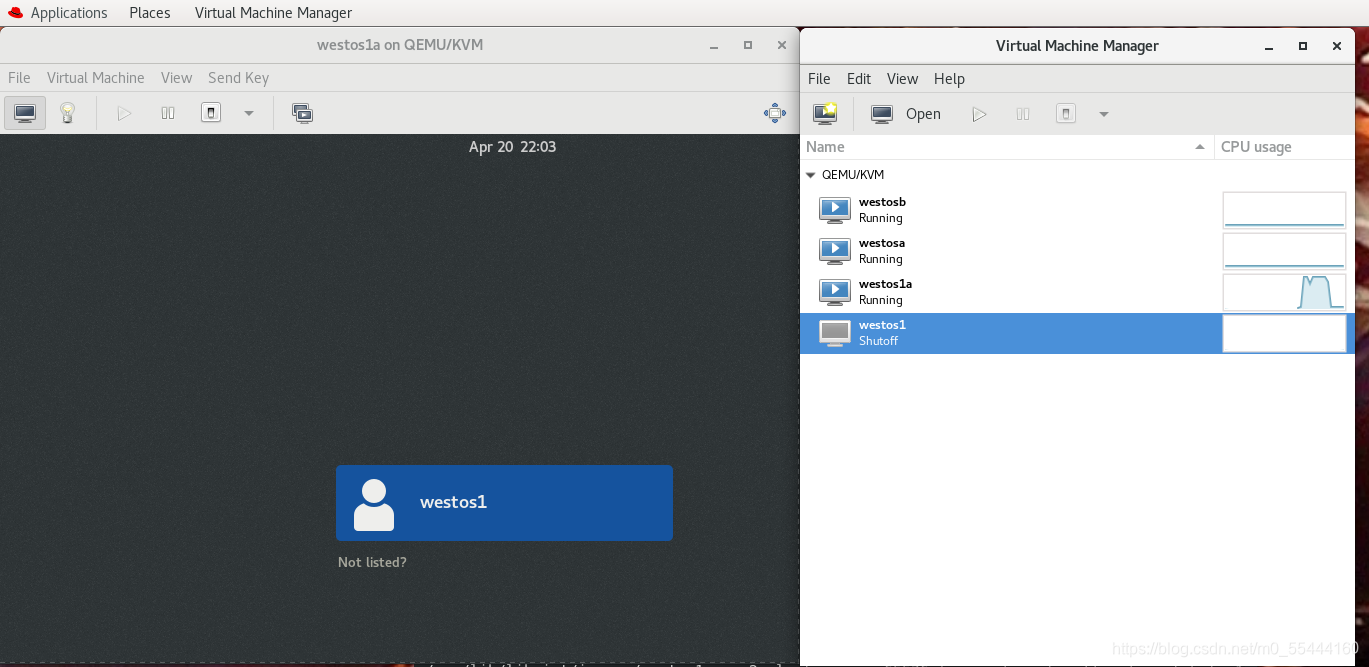Screen dimensions: 1369x667
Task: Open View menu in westos1a window
Action: pyautogui.click(x=176, y=78)
